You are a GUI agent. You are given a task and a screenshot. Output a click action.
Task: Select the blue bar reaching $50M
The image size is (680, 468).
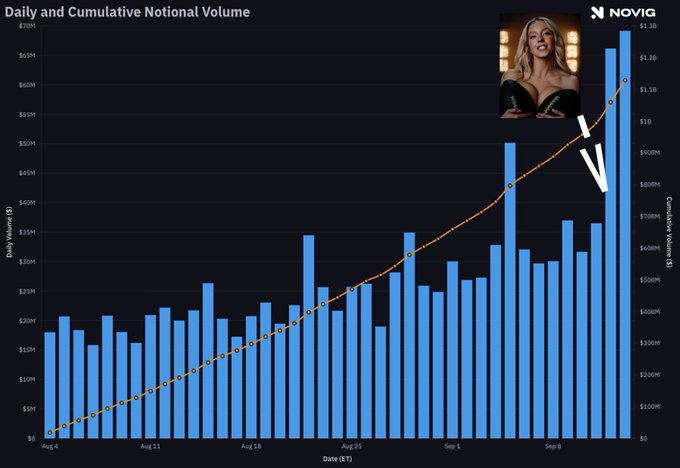[x=510, y=290]
